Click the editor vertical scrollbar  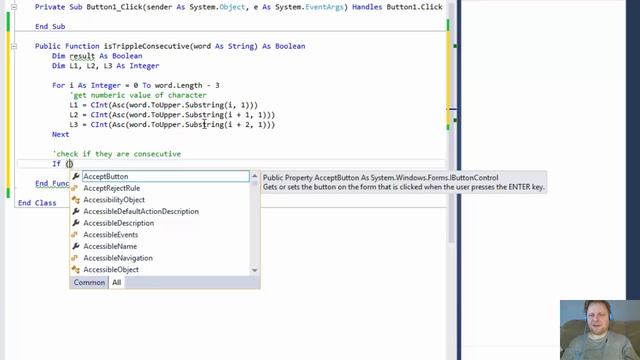point(451,122)
